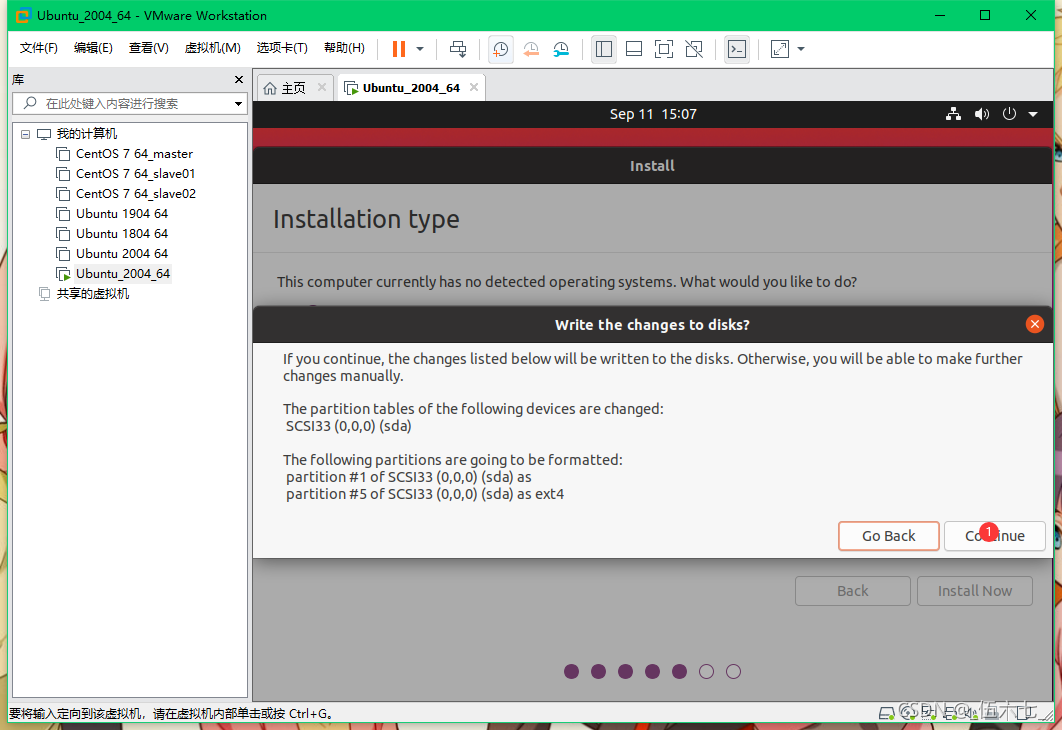Image resolution: width=1062 pixels, height=730 pixels.
Task: Open the power options dropdown arrow beside pause
Action: (420, 49)
